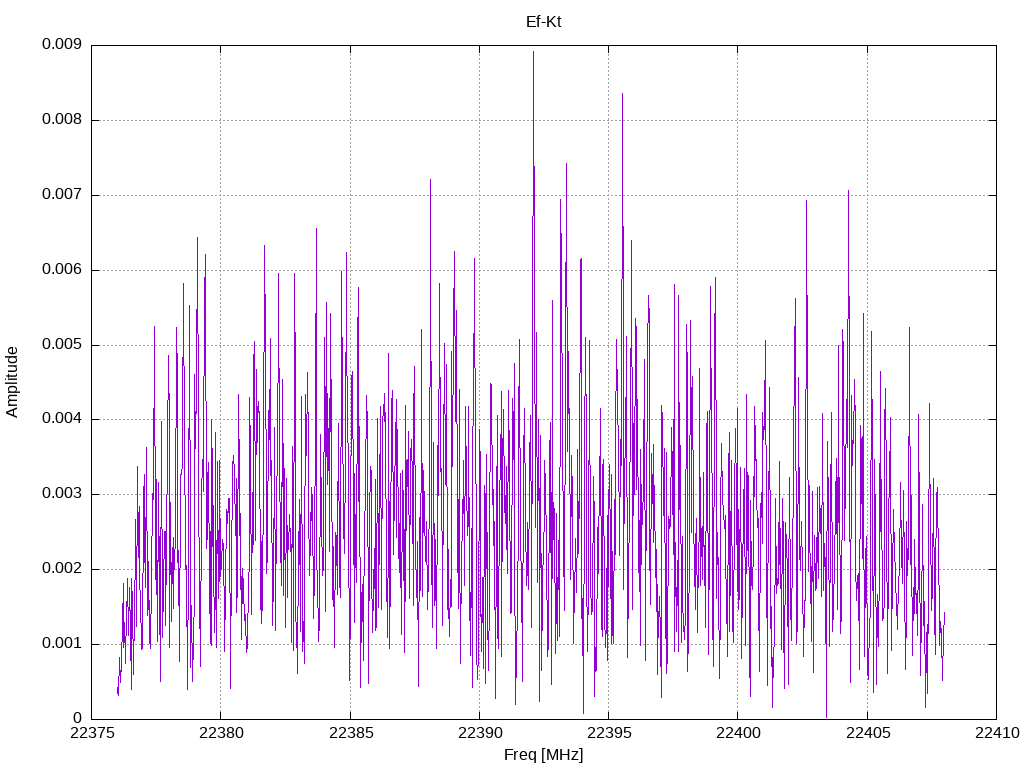Click the second-highest peak near 22395.5 MHz

[622, 94]
